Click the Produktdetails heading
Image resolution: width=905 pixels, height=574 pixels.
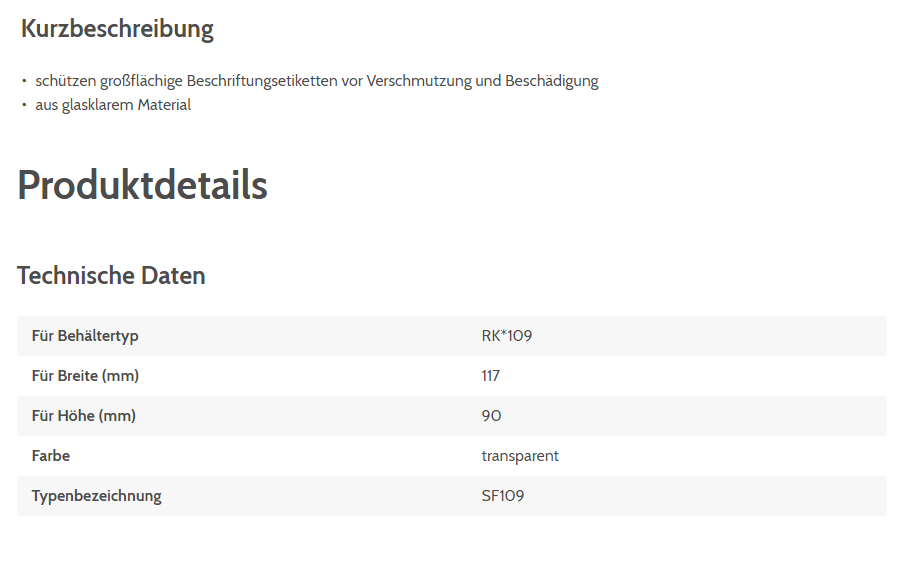143,185
